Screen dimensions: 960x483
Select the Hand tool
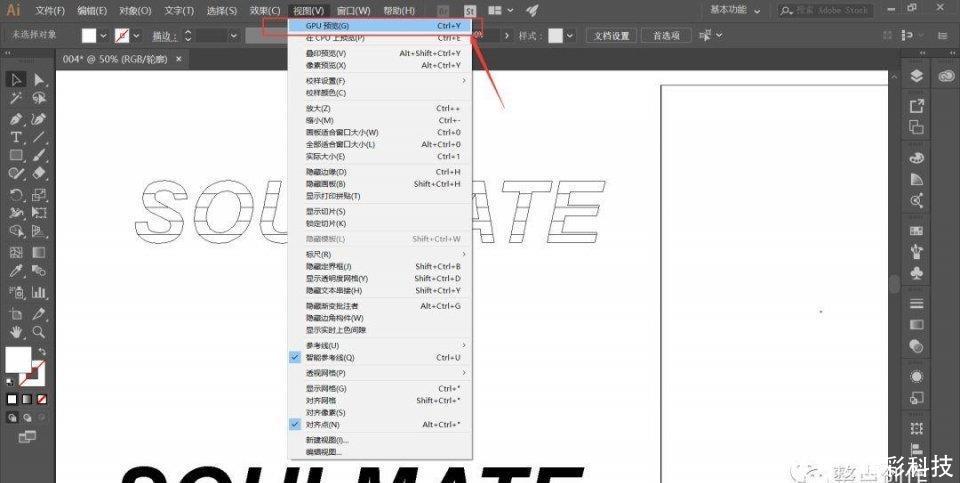coord(16,332)
